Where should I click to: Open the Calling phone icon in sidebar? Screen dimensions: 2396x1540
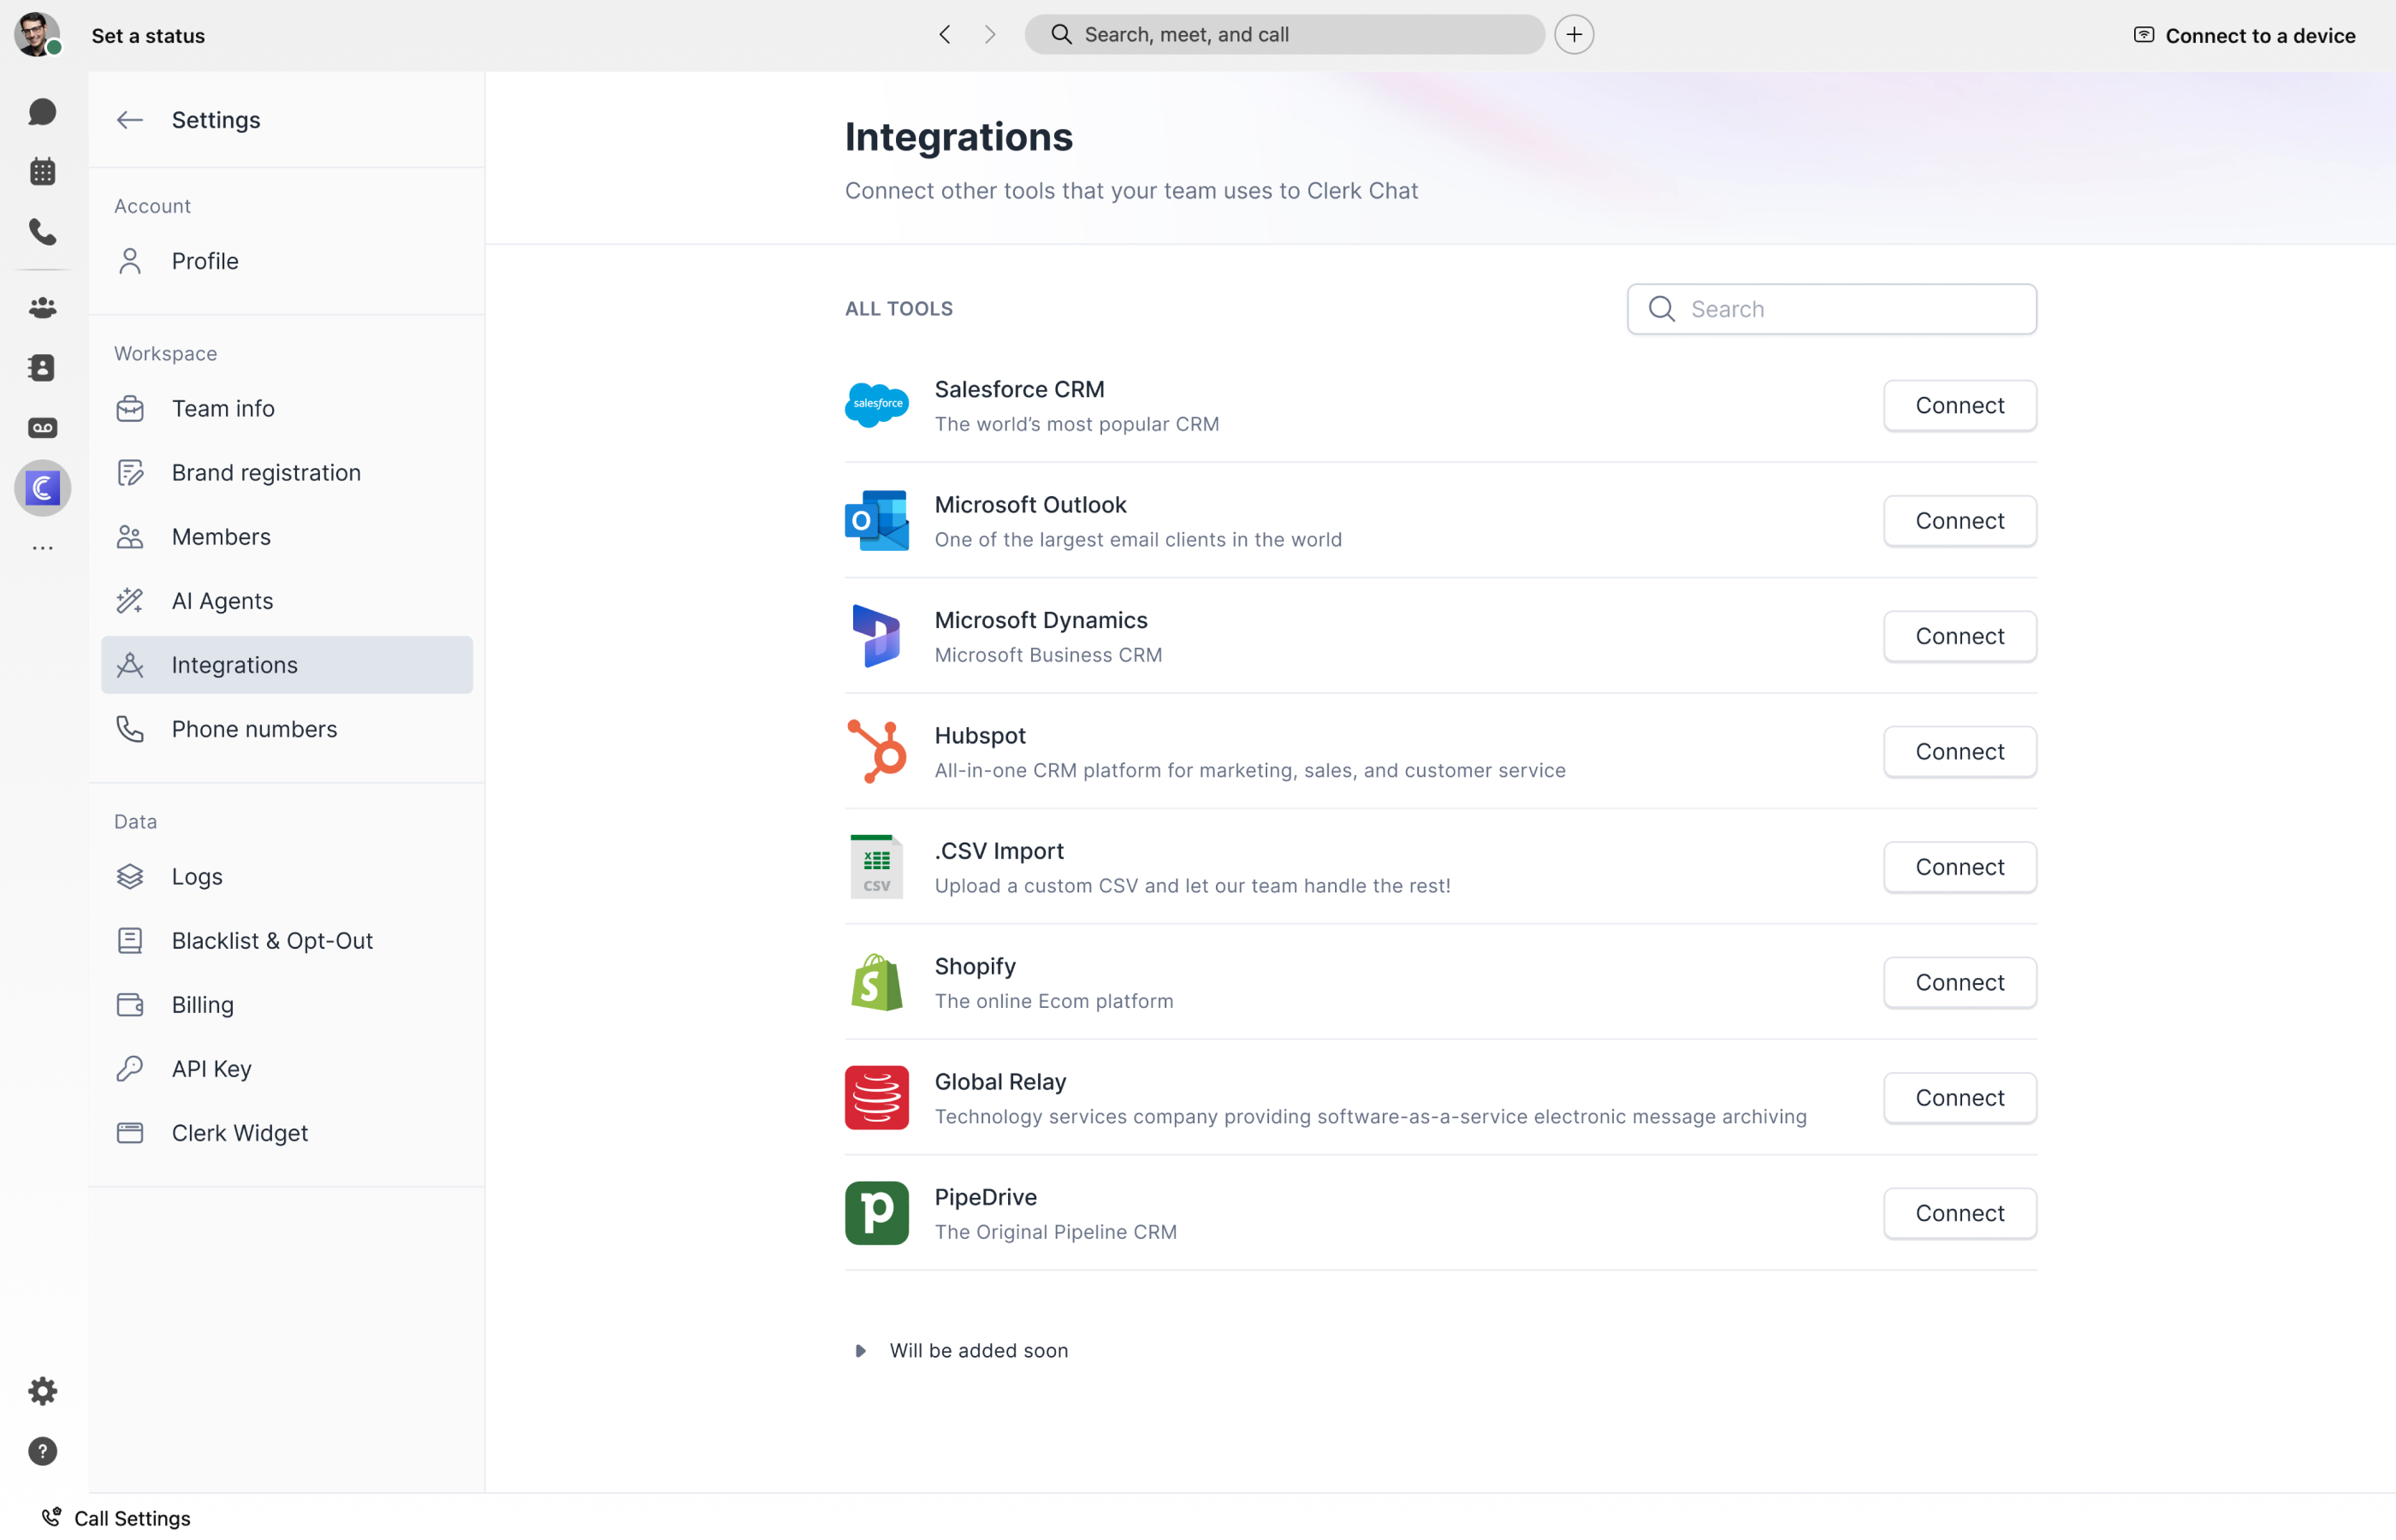(42, 232)
